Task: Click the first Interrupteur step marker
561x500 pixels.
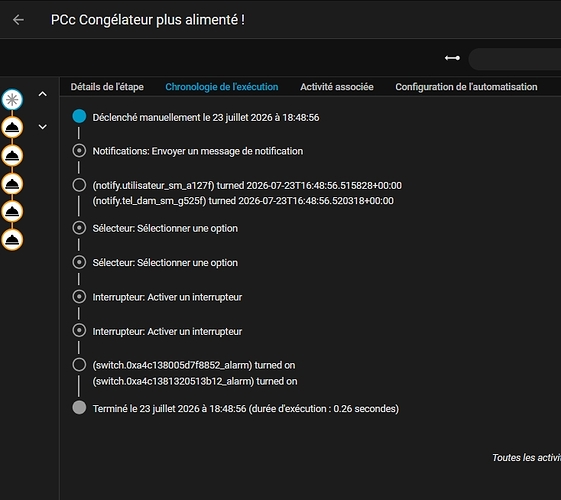Action: coord(79,296)
